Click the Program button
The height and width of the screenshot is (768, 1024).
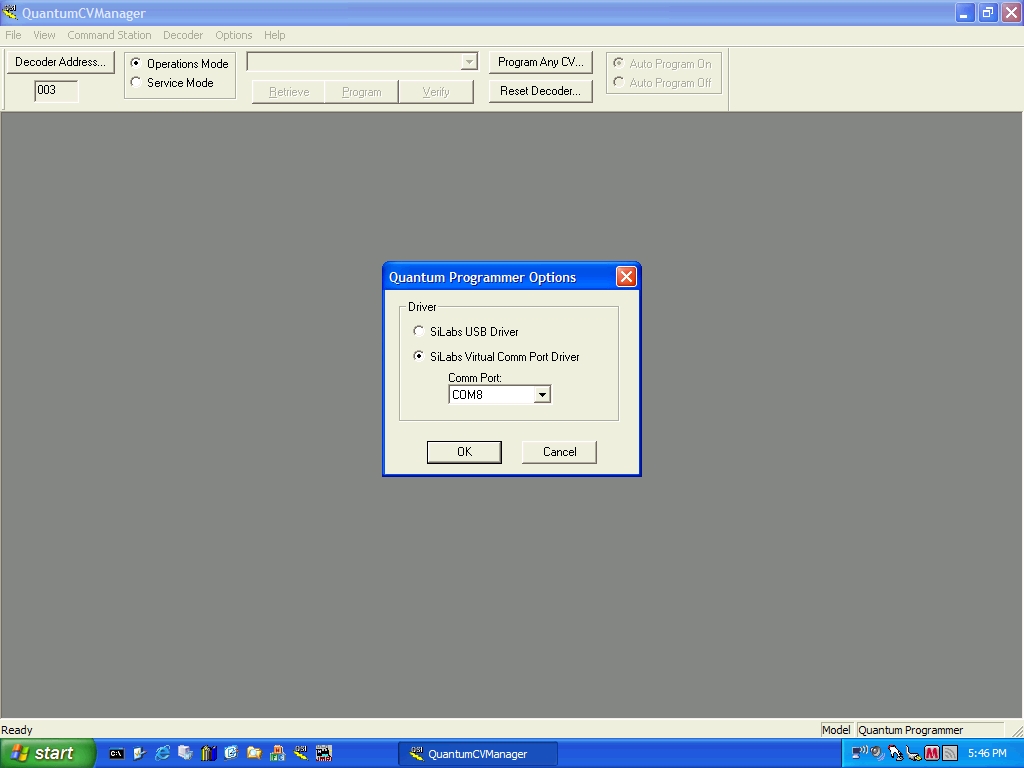click(x=362, y=92)
